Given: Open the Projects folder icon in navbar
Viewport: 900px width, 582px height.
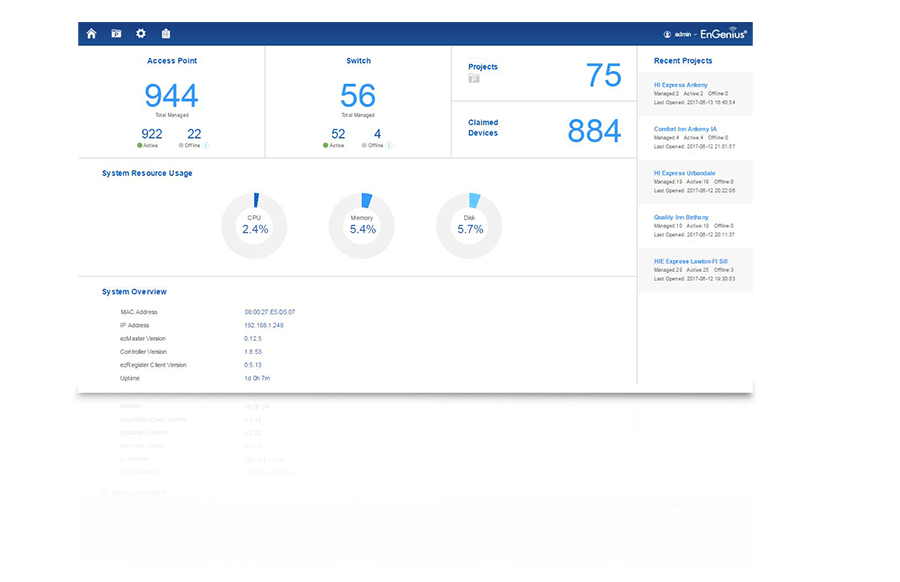Looking at the screenshot, I should 116,34.
